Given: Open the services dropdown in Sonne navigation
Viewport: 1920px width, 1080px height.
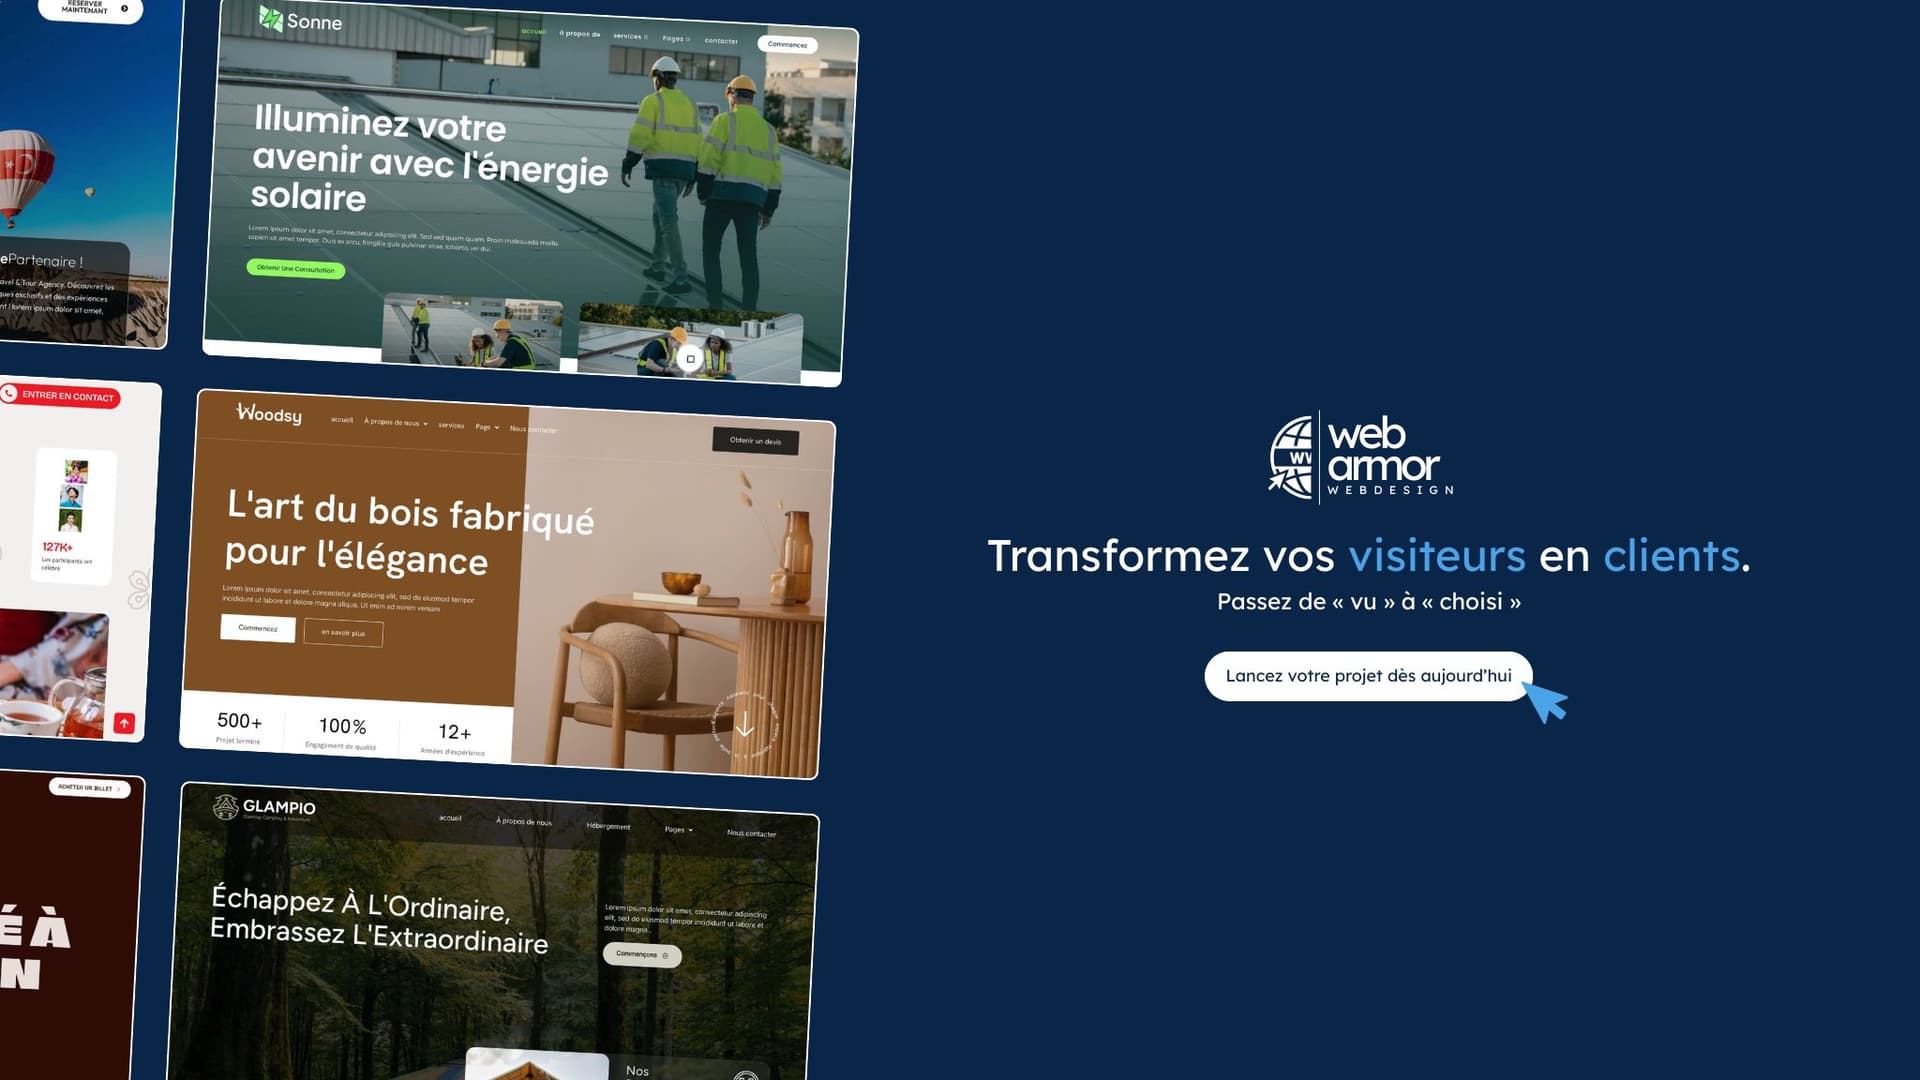Looking at the screenshot, I should coord(630,36).
